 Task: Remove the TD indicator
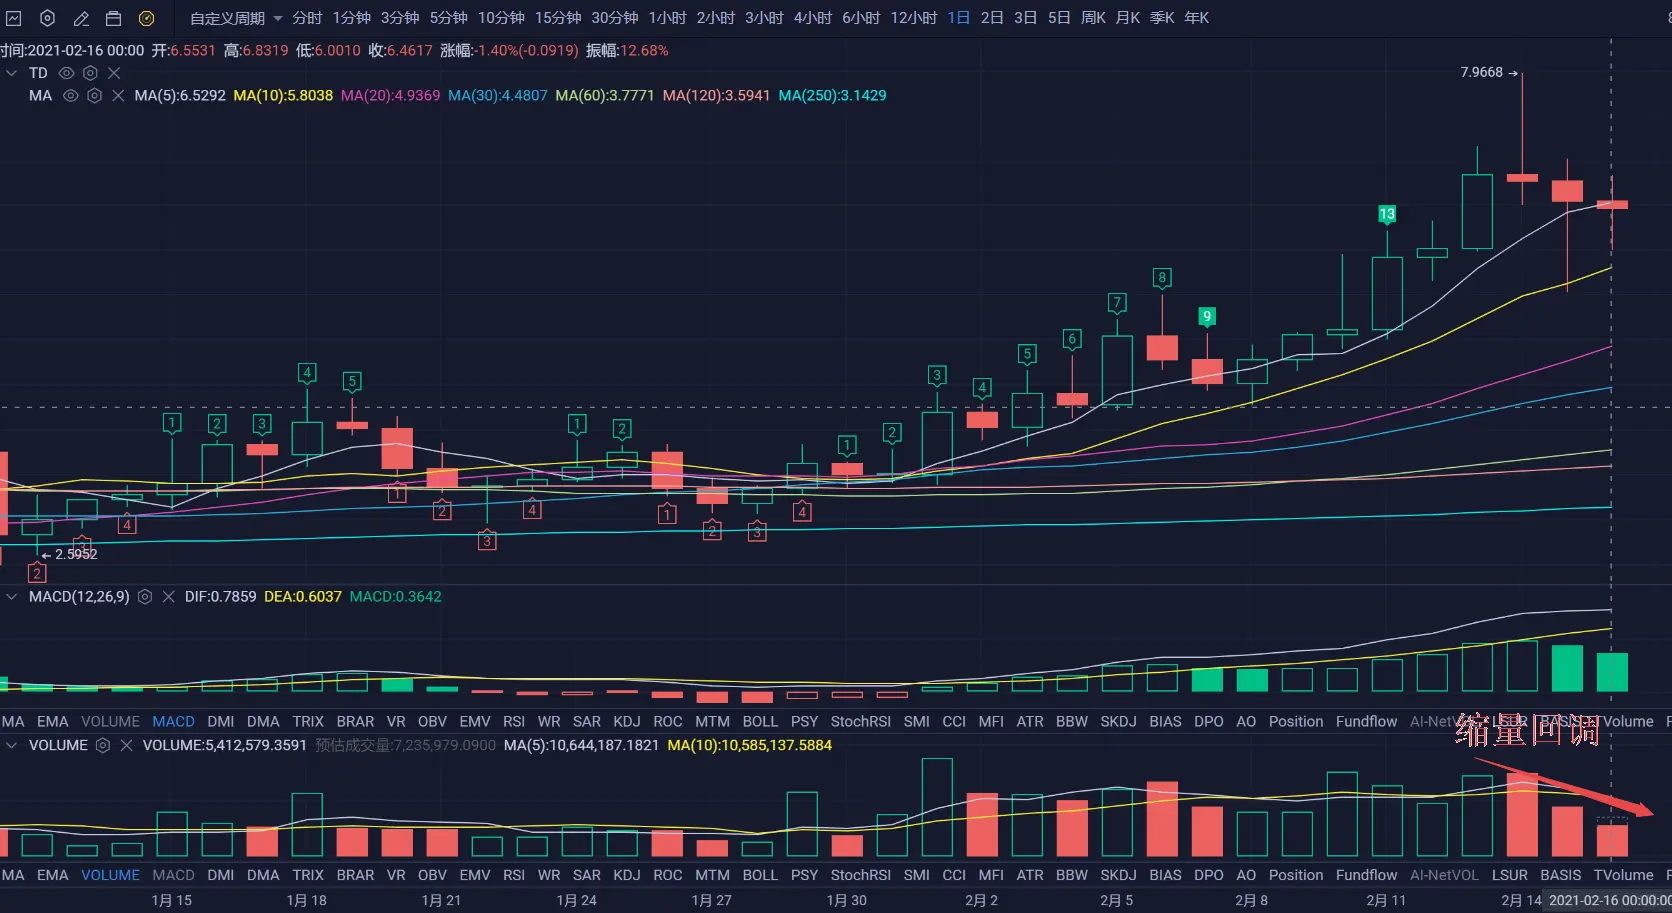click(x=114, y=73)
